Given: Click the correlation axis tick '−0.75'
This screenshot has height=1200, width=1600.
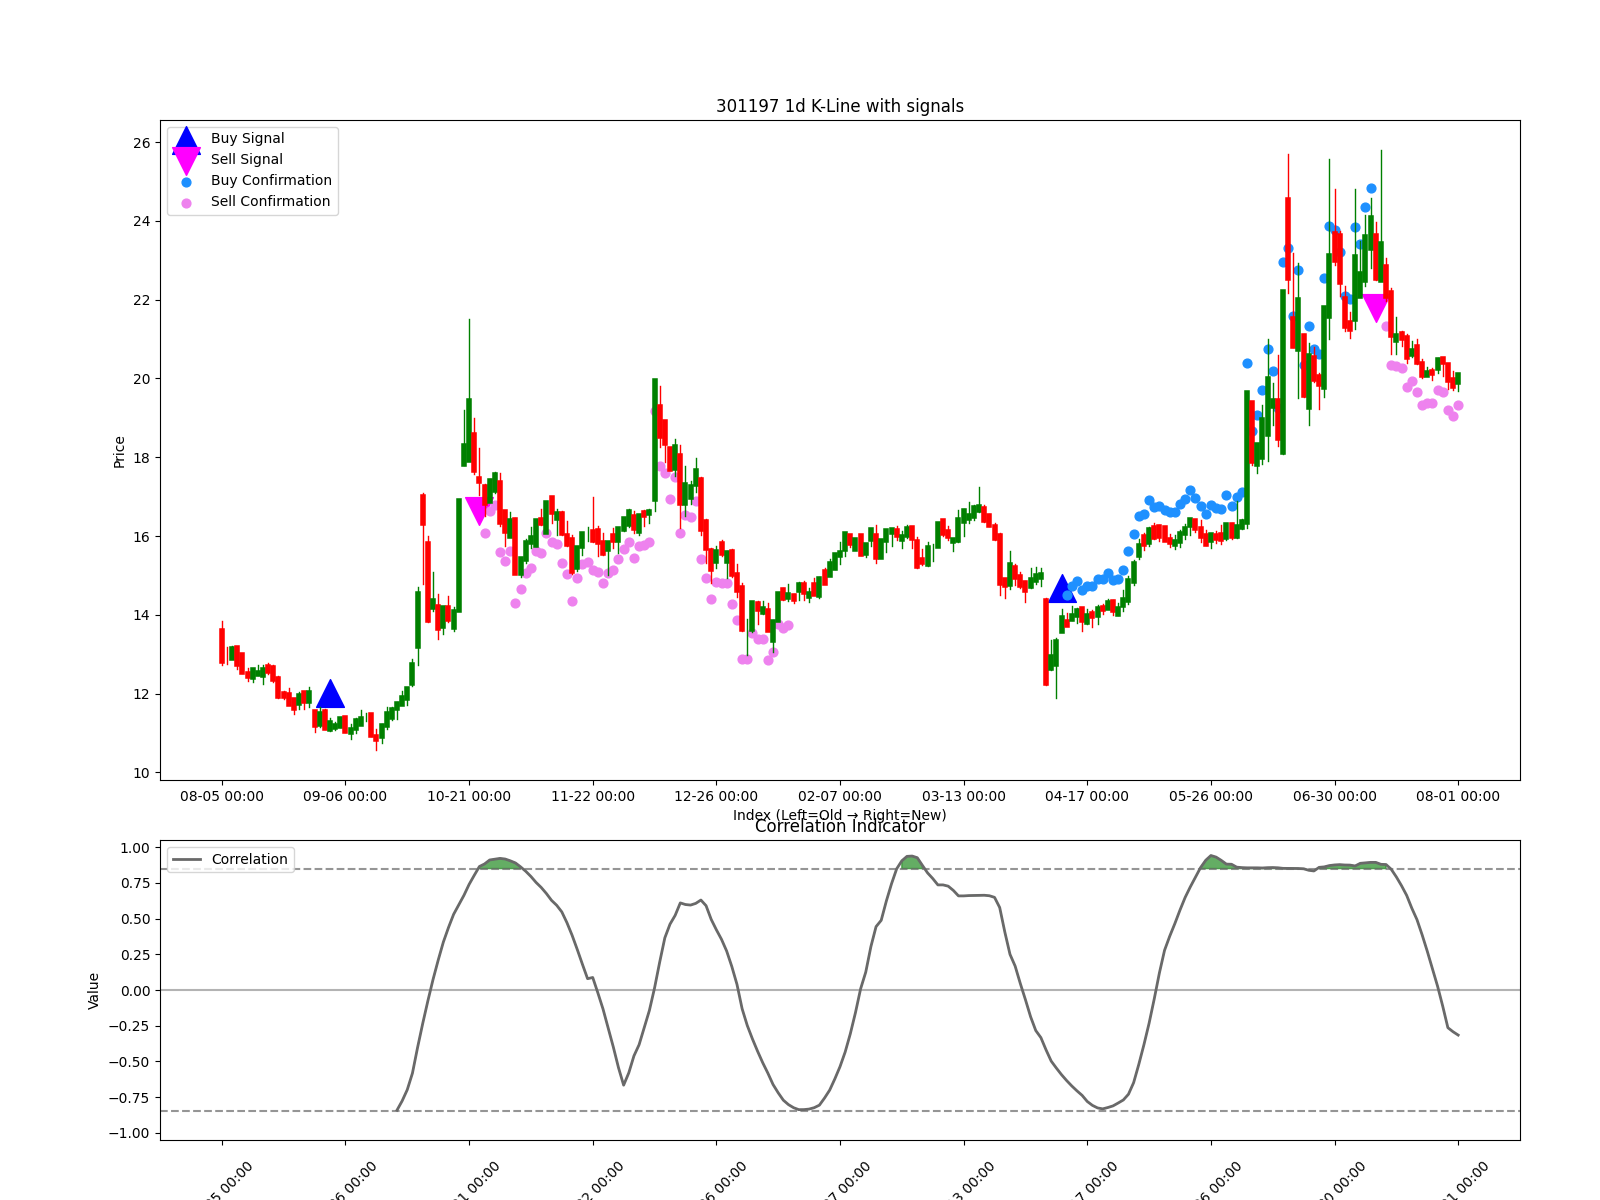Looking at the screenshot, I should click(x=129, y=1098).
